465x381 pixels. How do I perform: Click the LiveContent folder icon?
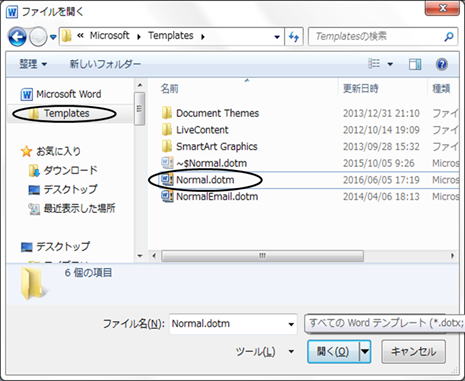pyautogui.click(x=167, y=130)
